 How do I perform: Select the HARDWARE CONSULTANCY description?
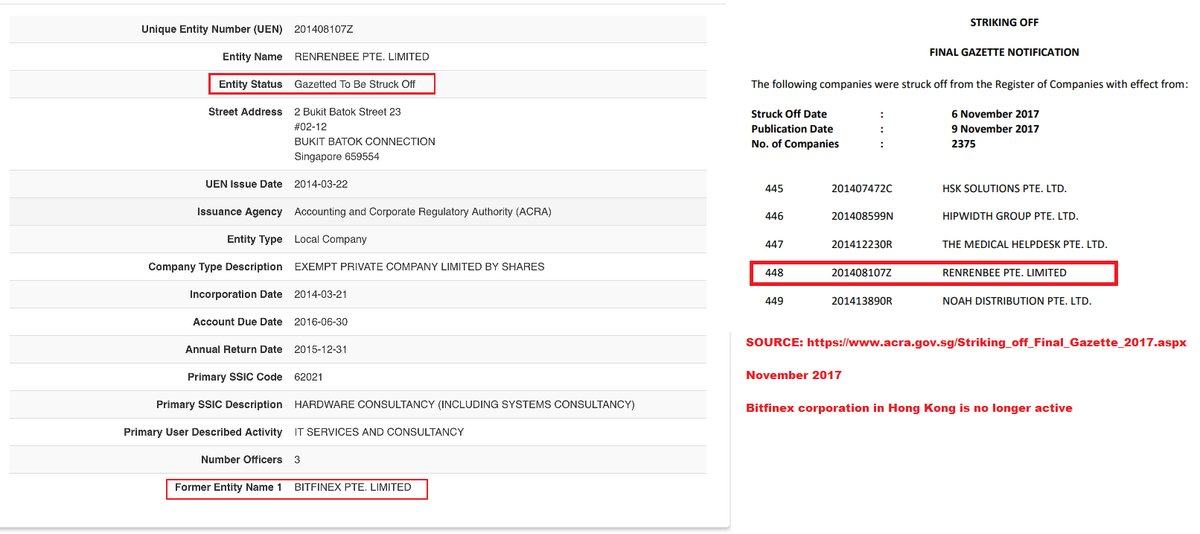pos(464,405)
